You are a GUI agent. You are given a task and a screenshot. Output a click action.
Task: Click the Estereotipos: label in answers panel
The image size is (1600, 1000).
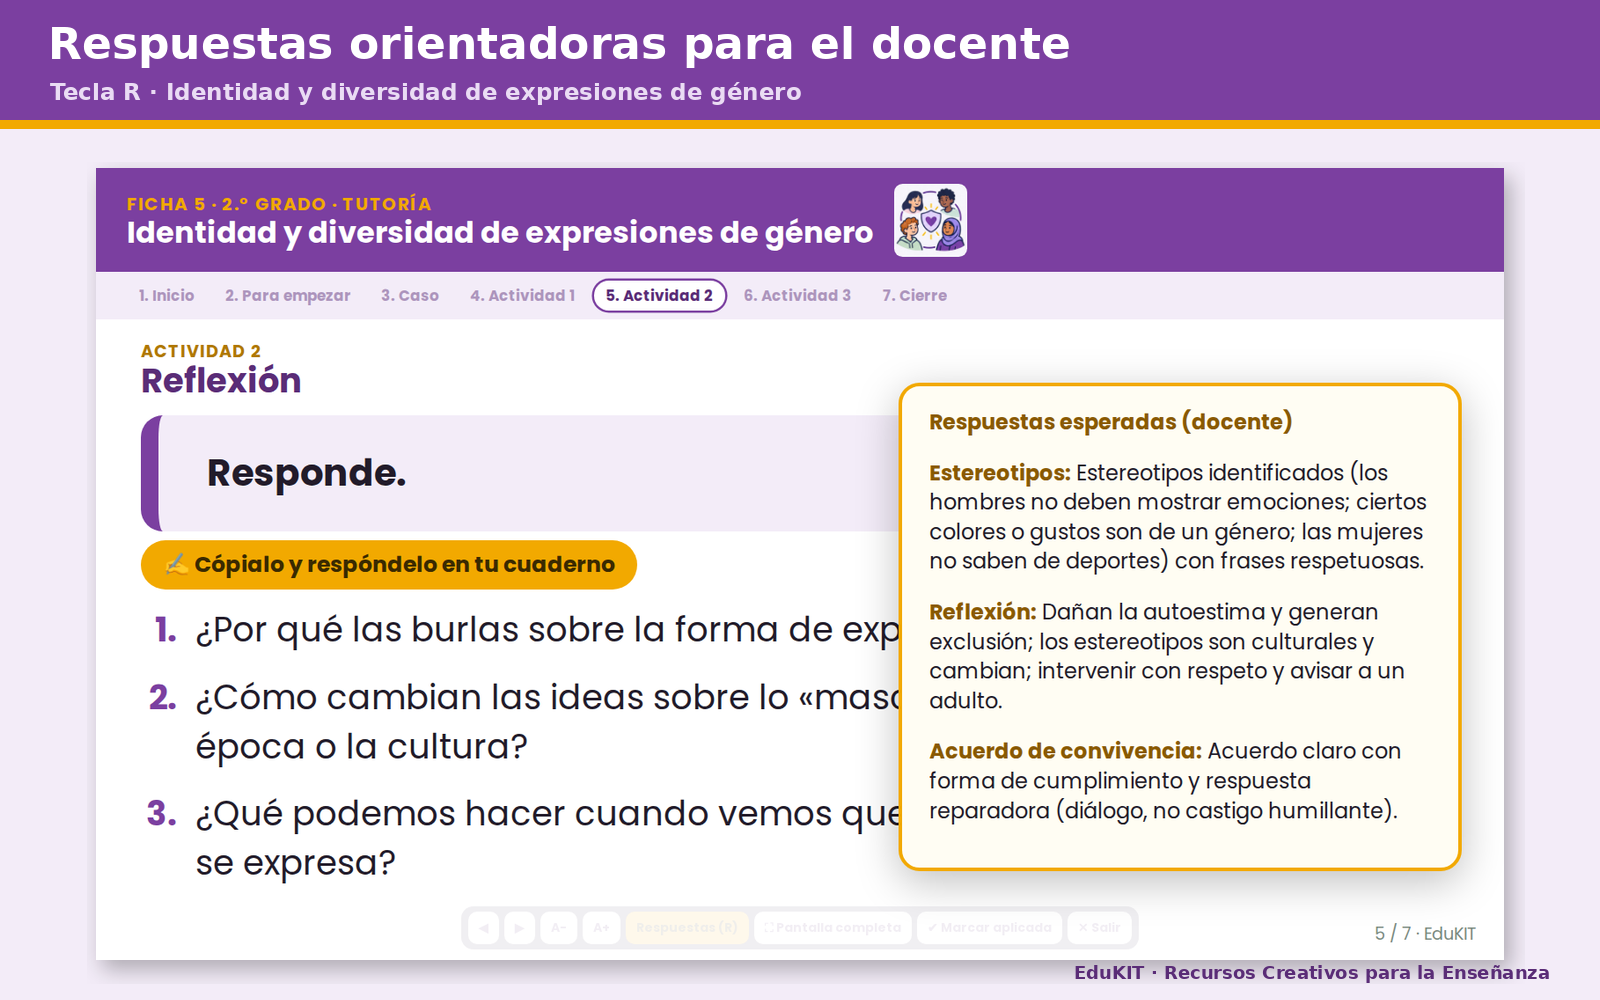[x=1000, y=473]
